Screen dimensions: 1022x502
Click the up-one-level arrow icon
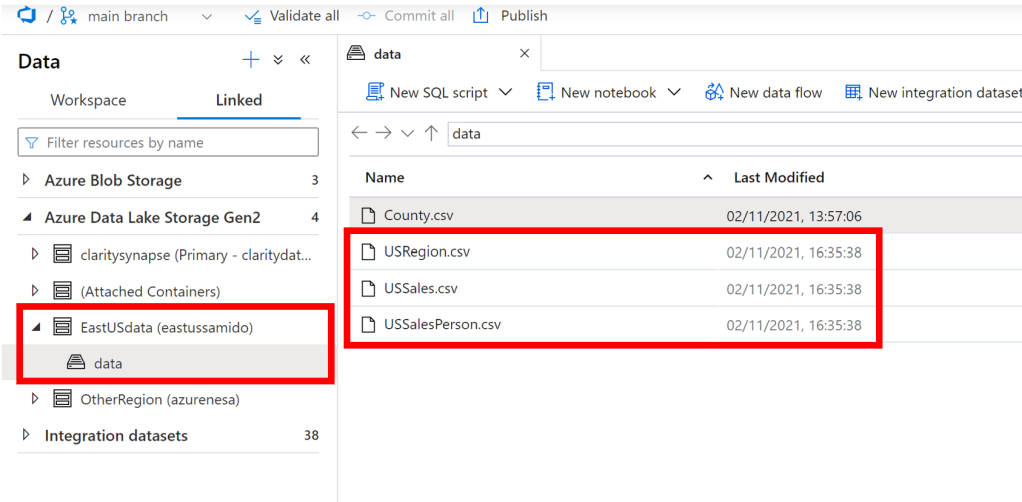pyautogui.click(x=431, y=133)
